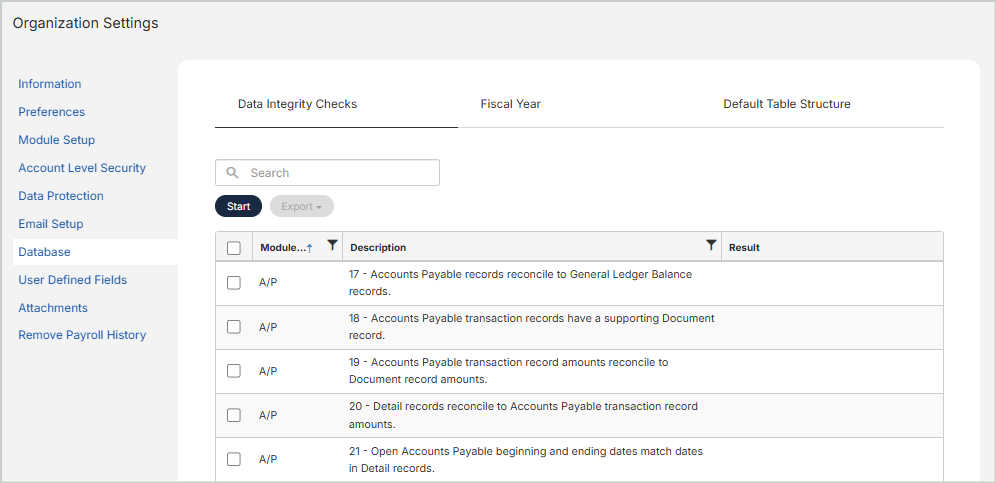Check the box for check 17 row

click(234, 283)
